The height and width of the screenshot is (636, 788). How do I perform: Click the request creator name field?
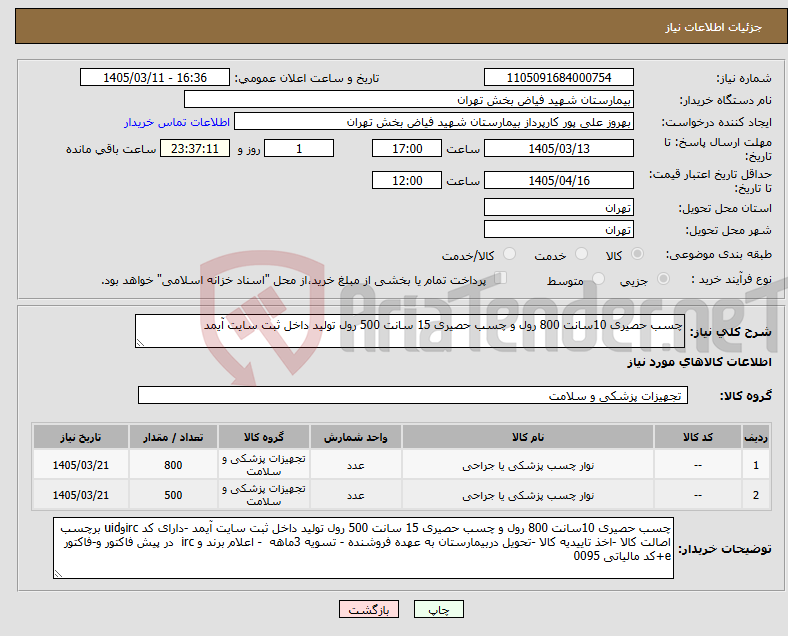[x=434, y=122]
